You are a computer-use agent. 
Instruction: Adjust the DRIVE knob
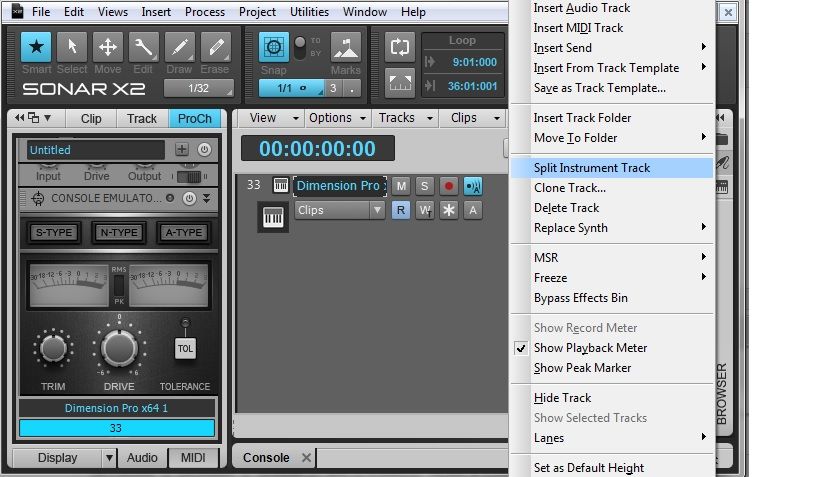point(119,348)
